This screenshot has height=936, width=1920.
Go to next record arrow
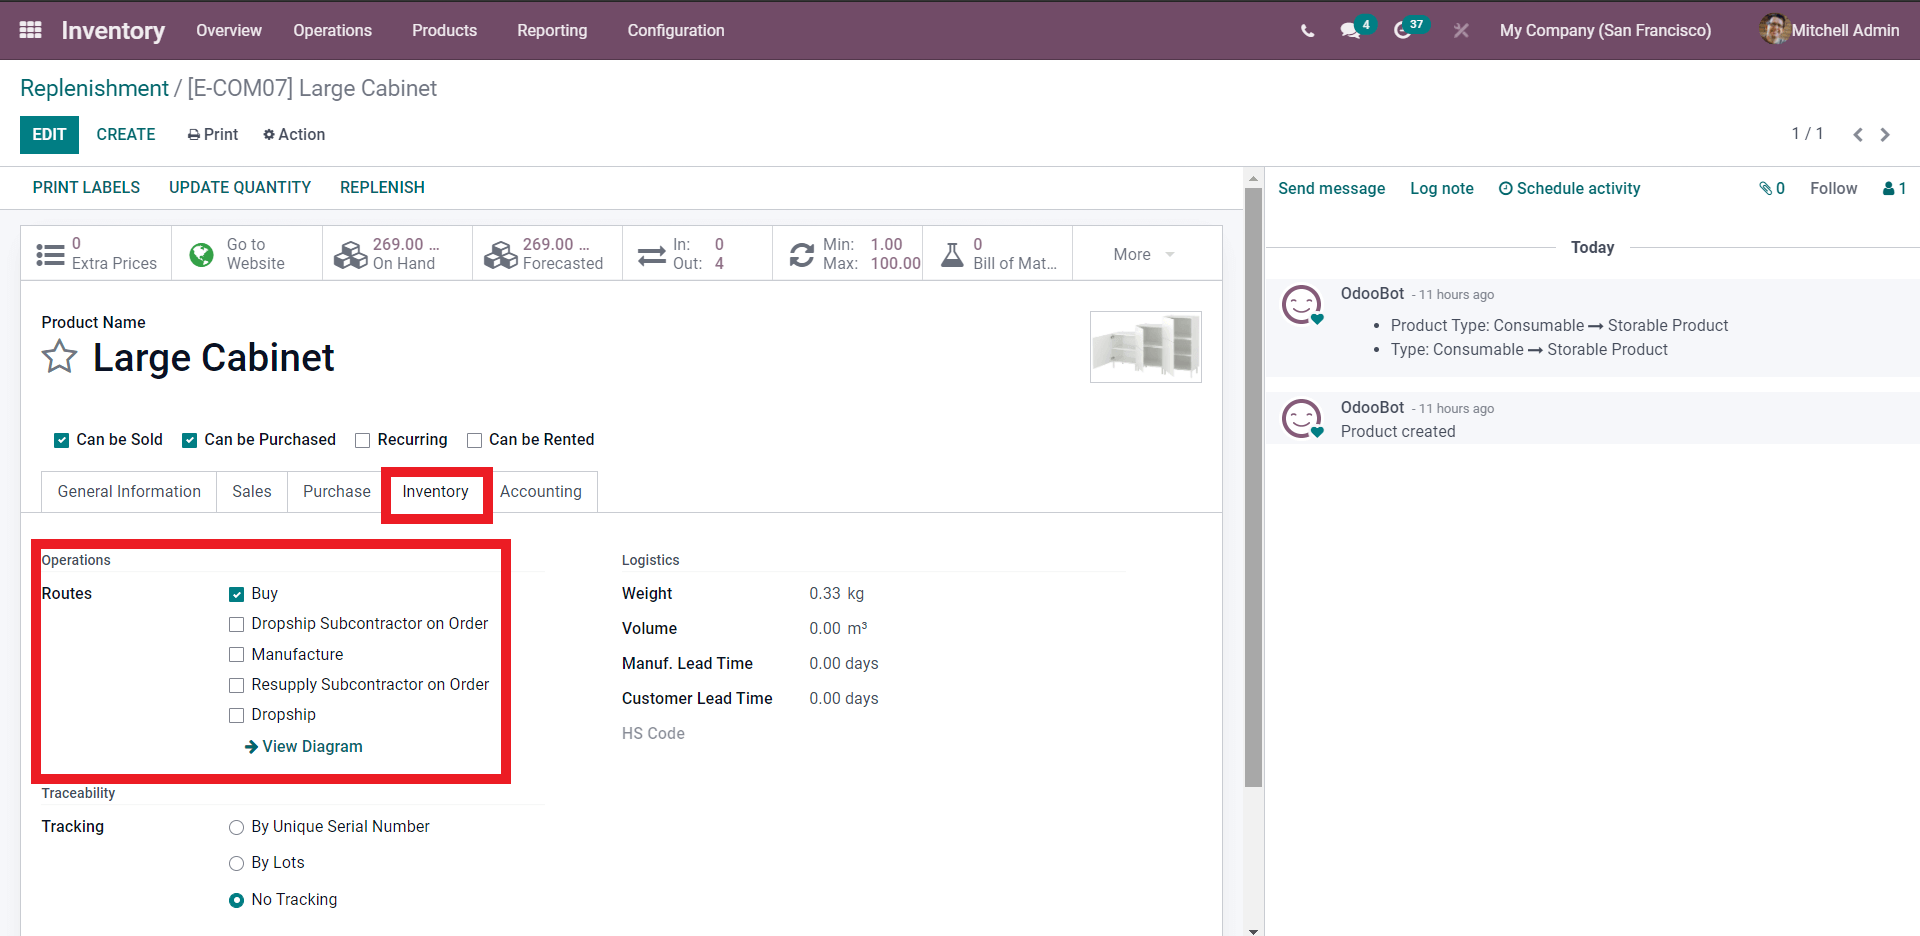(1885, 135)
